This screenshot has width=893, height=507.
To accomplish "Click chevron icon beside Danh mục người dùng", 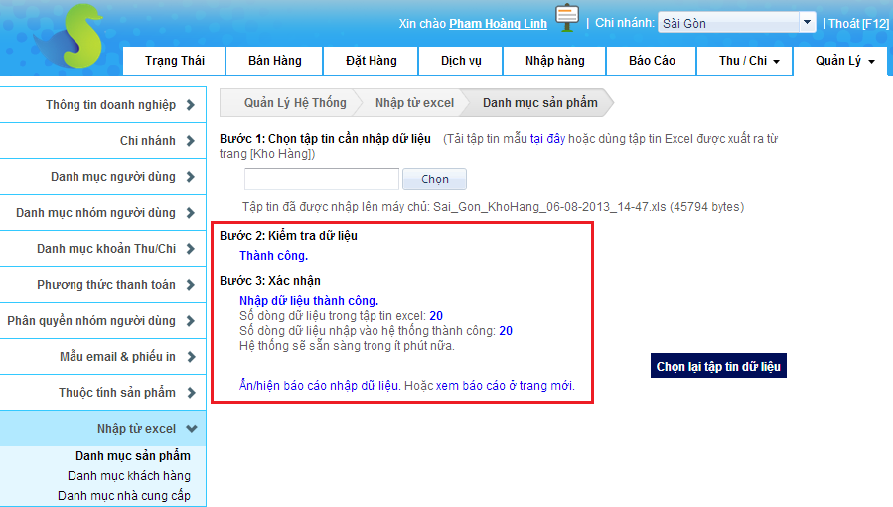I will point(191,177).
